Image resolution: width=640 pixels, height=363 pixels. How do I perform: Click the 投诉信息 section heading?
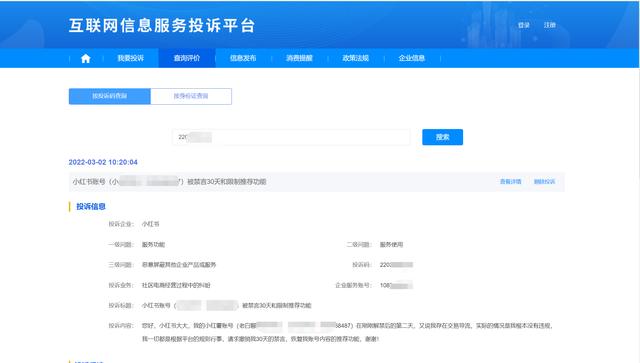[91, 207]
